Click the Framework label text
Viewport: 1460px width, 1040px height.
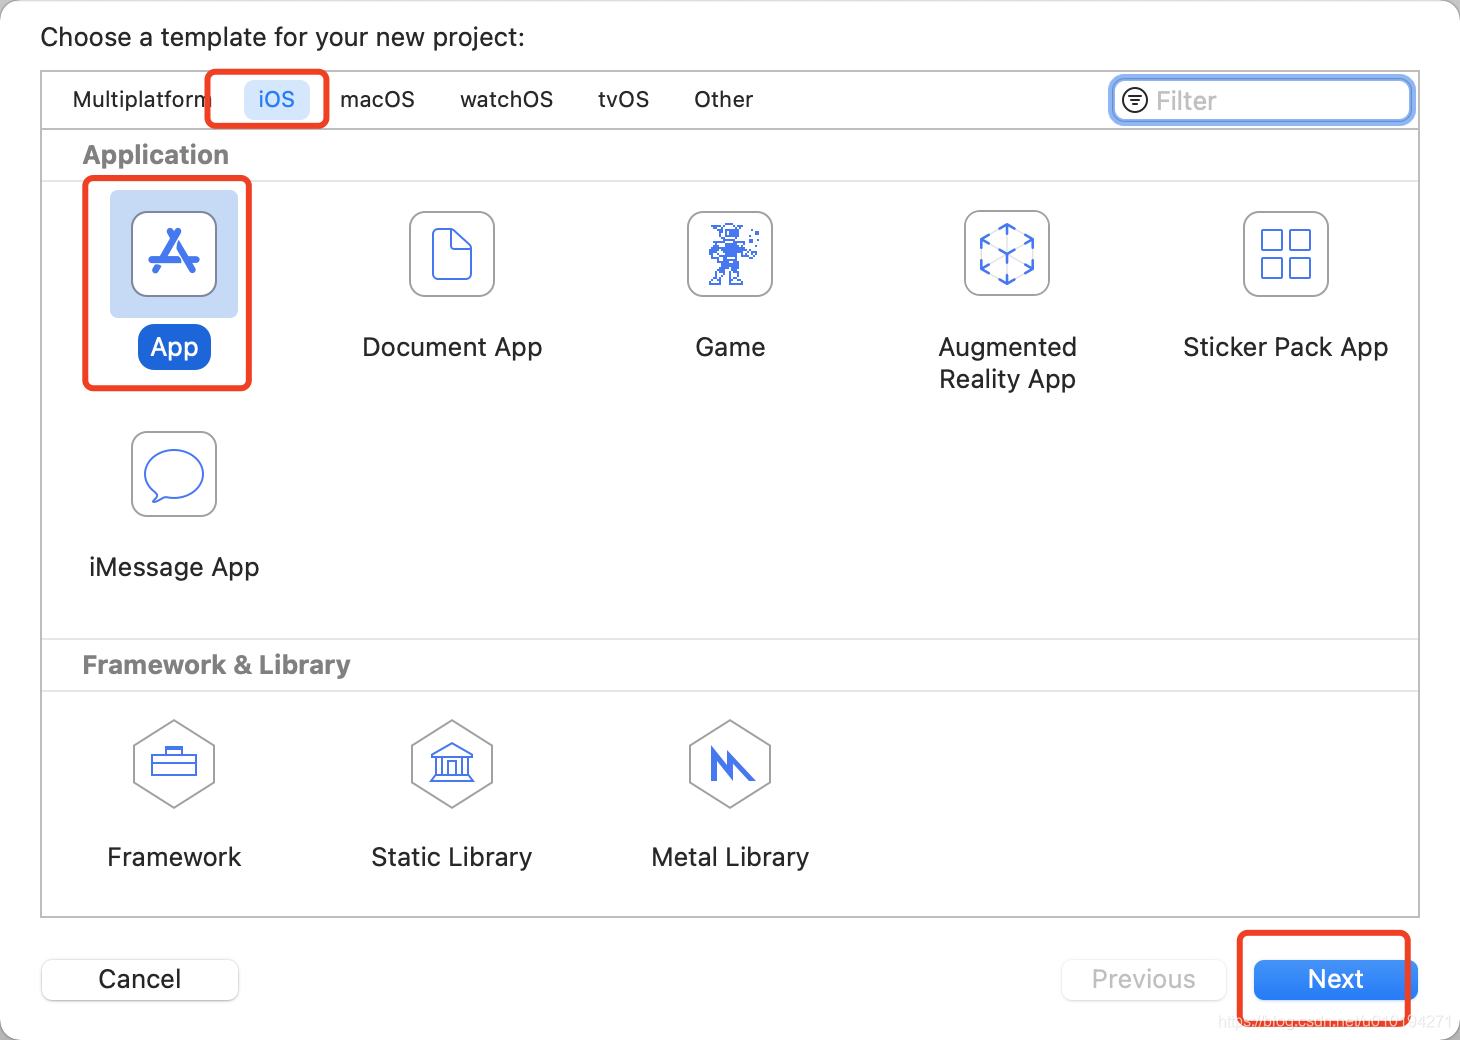(x=174, y=857)
